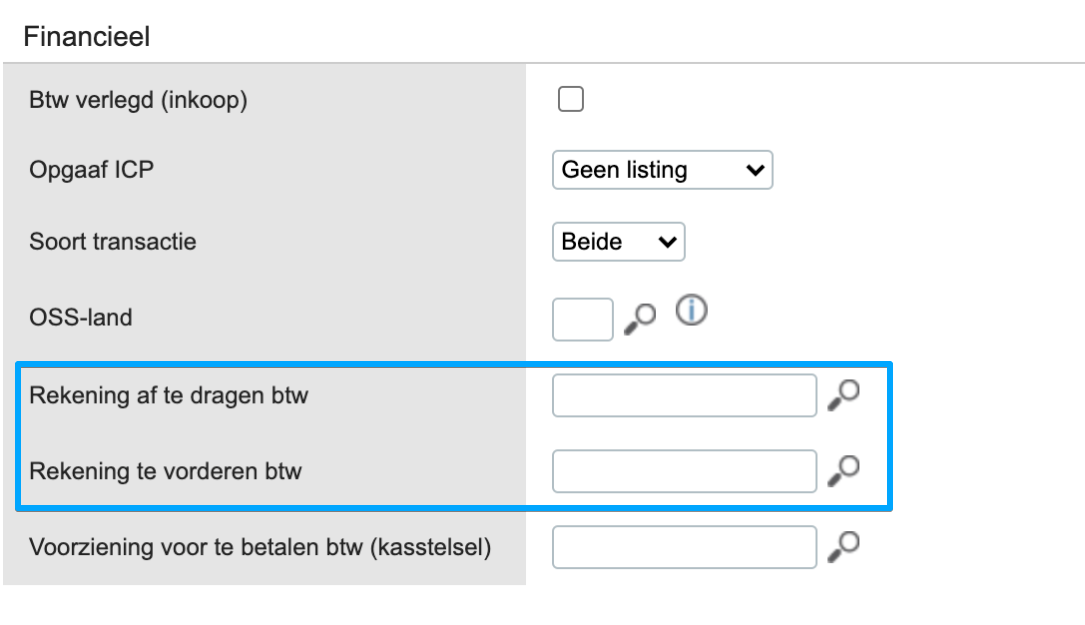1085x625 pixels.
Task: Click the Rekening af te dragen btw label
Action: click(169, 395)
